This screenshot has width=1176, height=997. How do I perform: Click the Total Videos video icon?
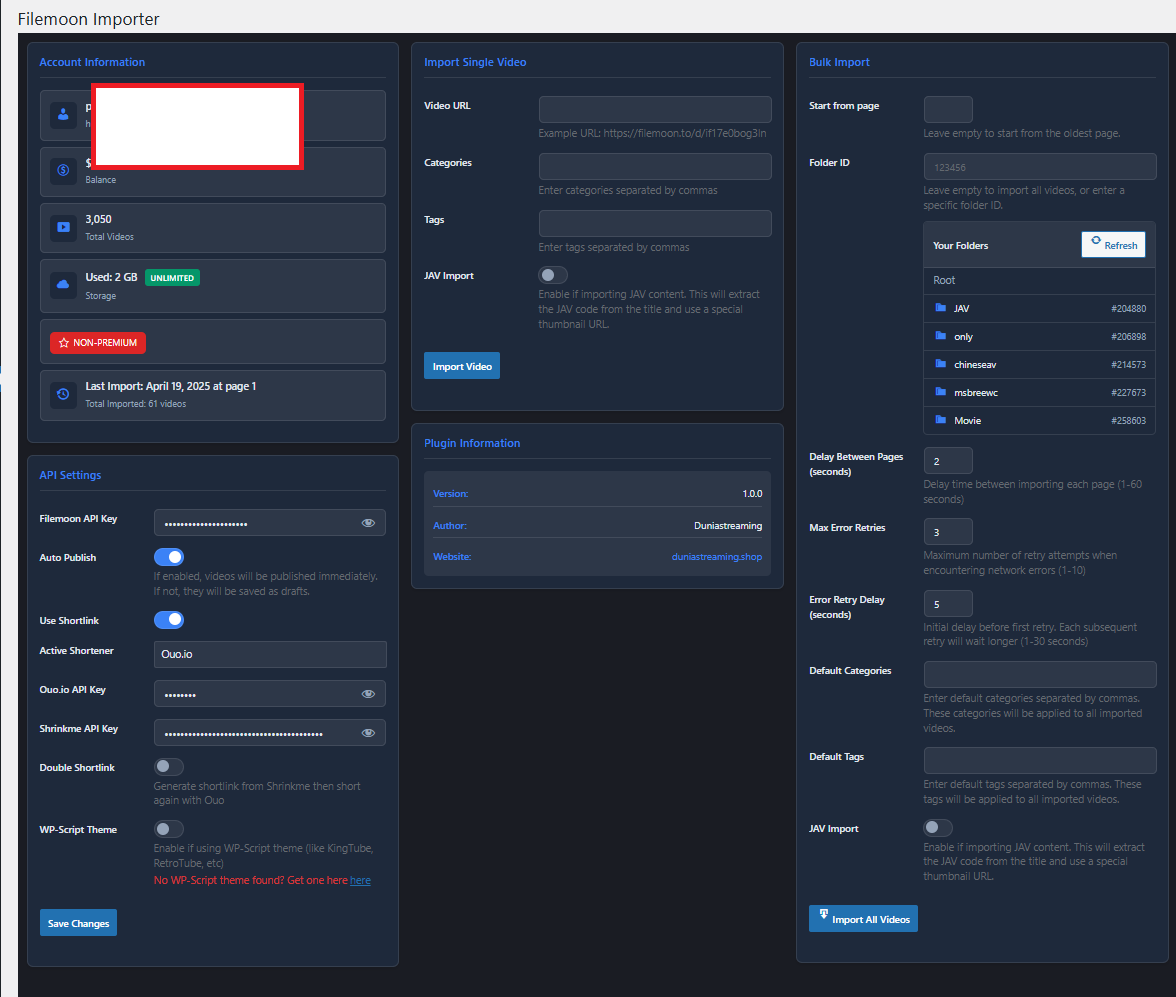(63, 227)
